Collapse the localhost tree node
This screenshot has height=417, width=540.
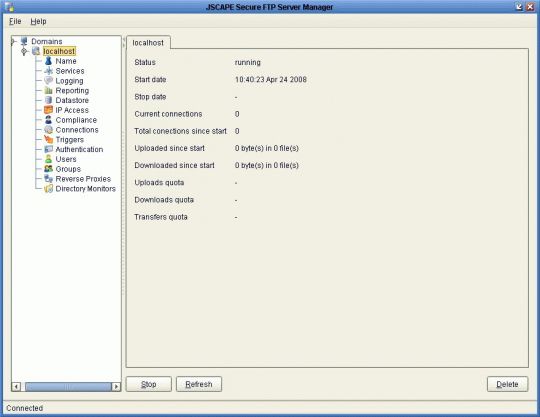(x=24, y=51)
